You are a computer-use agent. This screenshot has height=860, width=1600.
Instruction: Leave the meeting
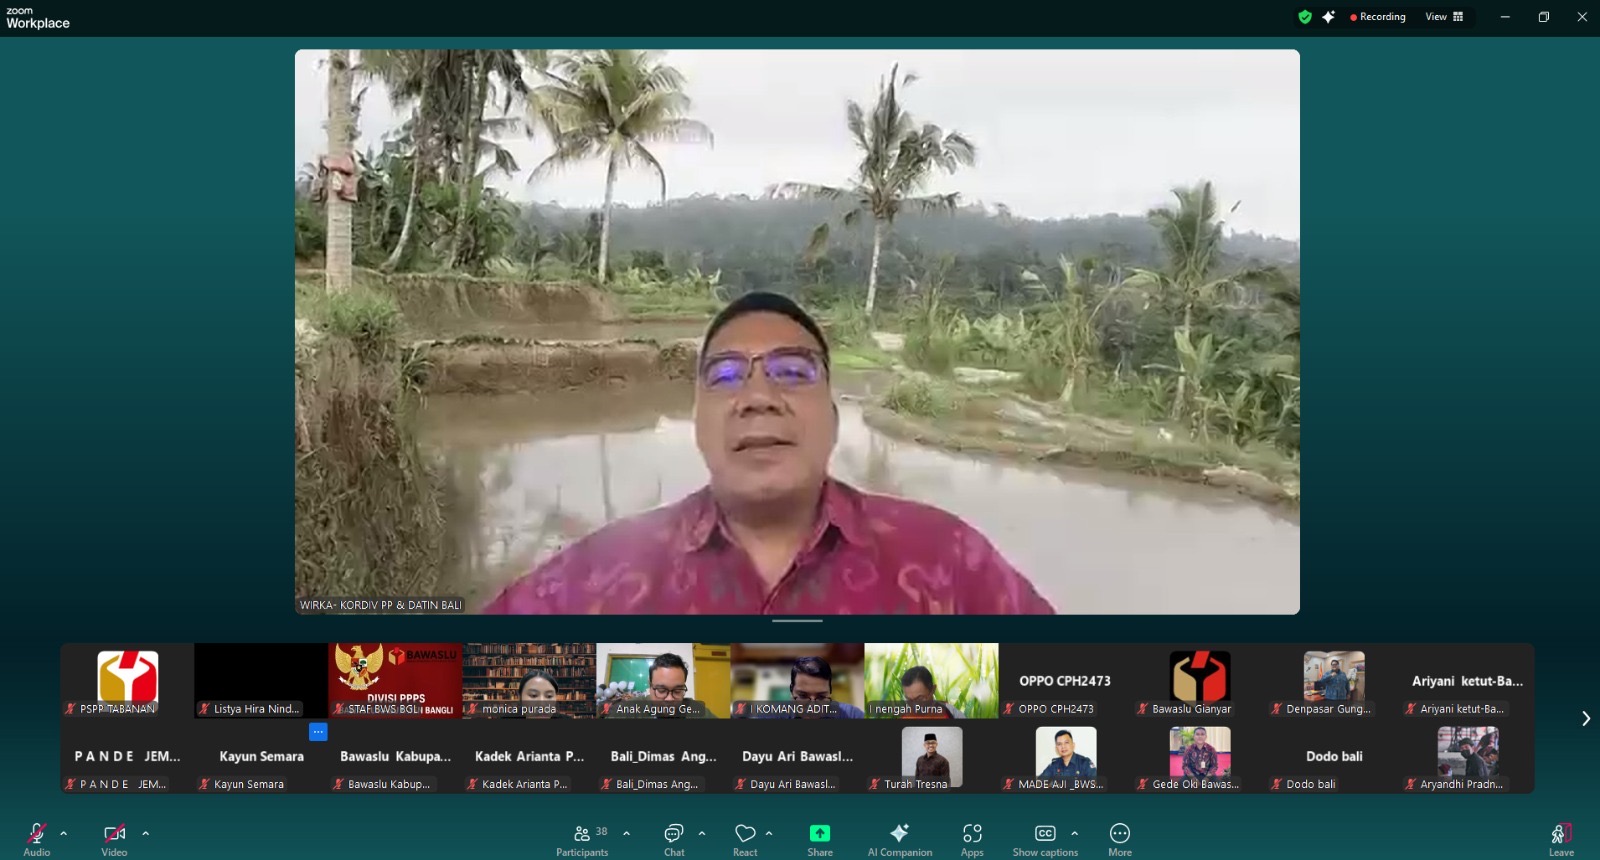click(1561, 838)
